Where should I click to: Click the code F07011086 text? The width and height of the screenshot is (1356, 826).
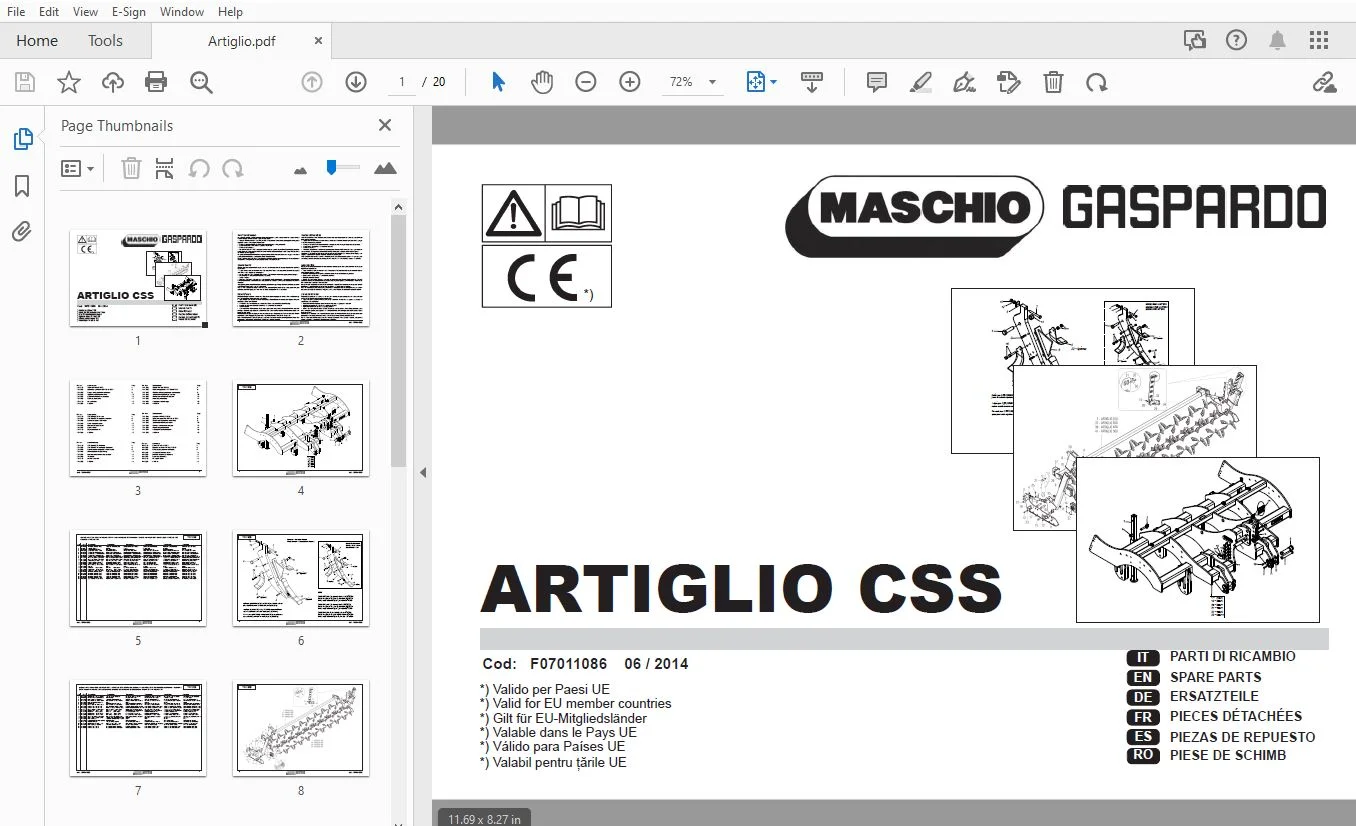click(x=568, y=664)
